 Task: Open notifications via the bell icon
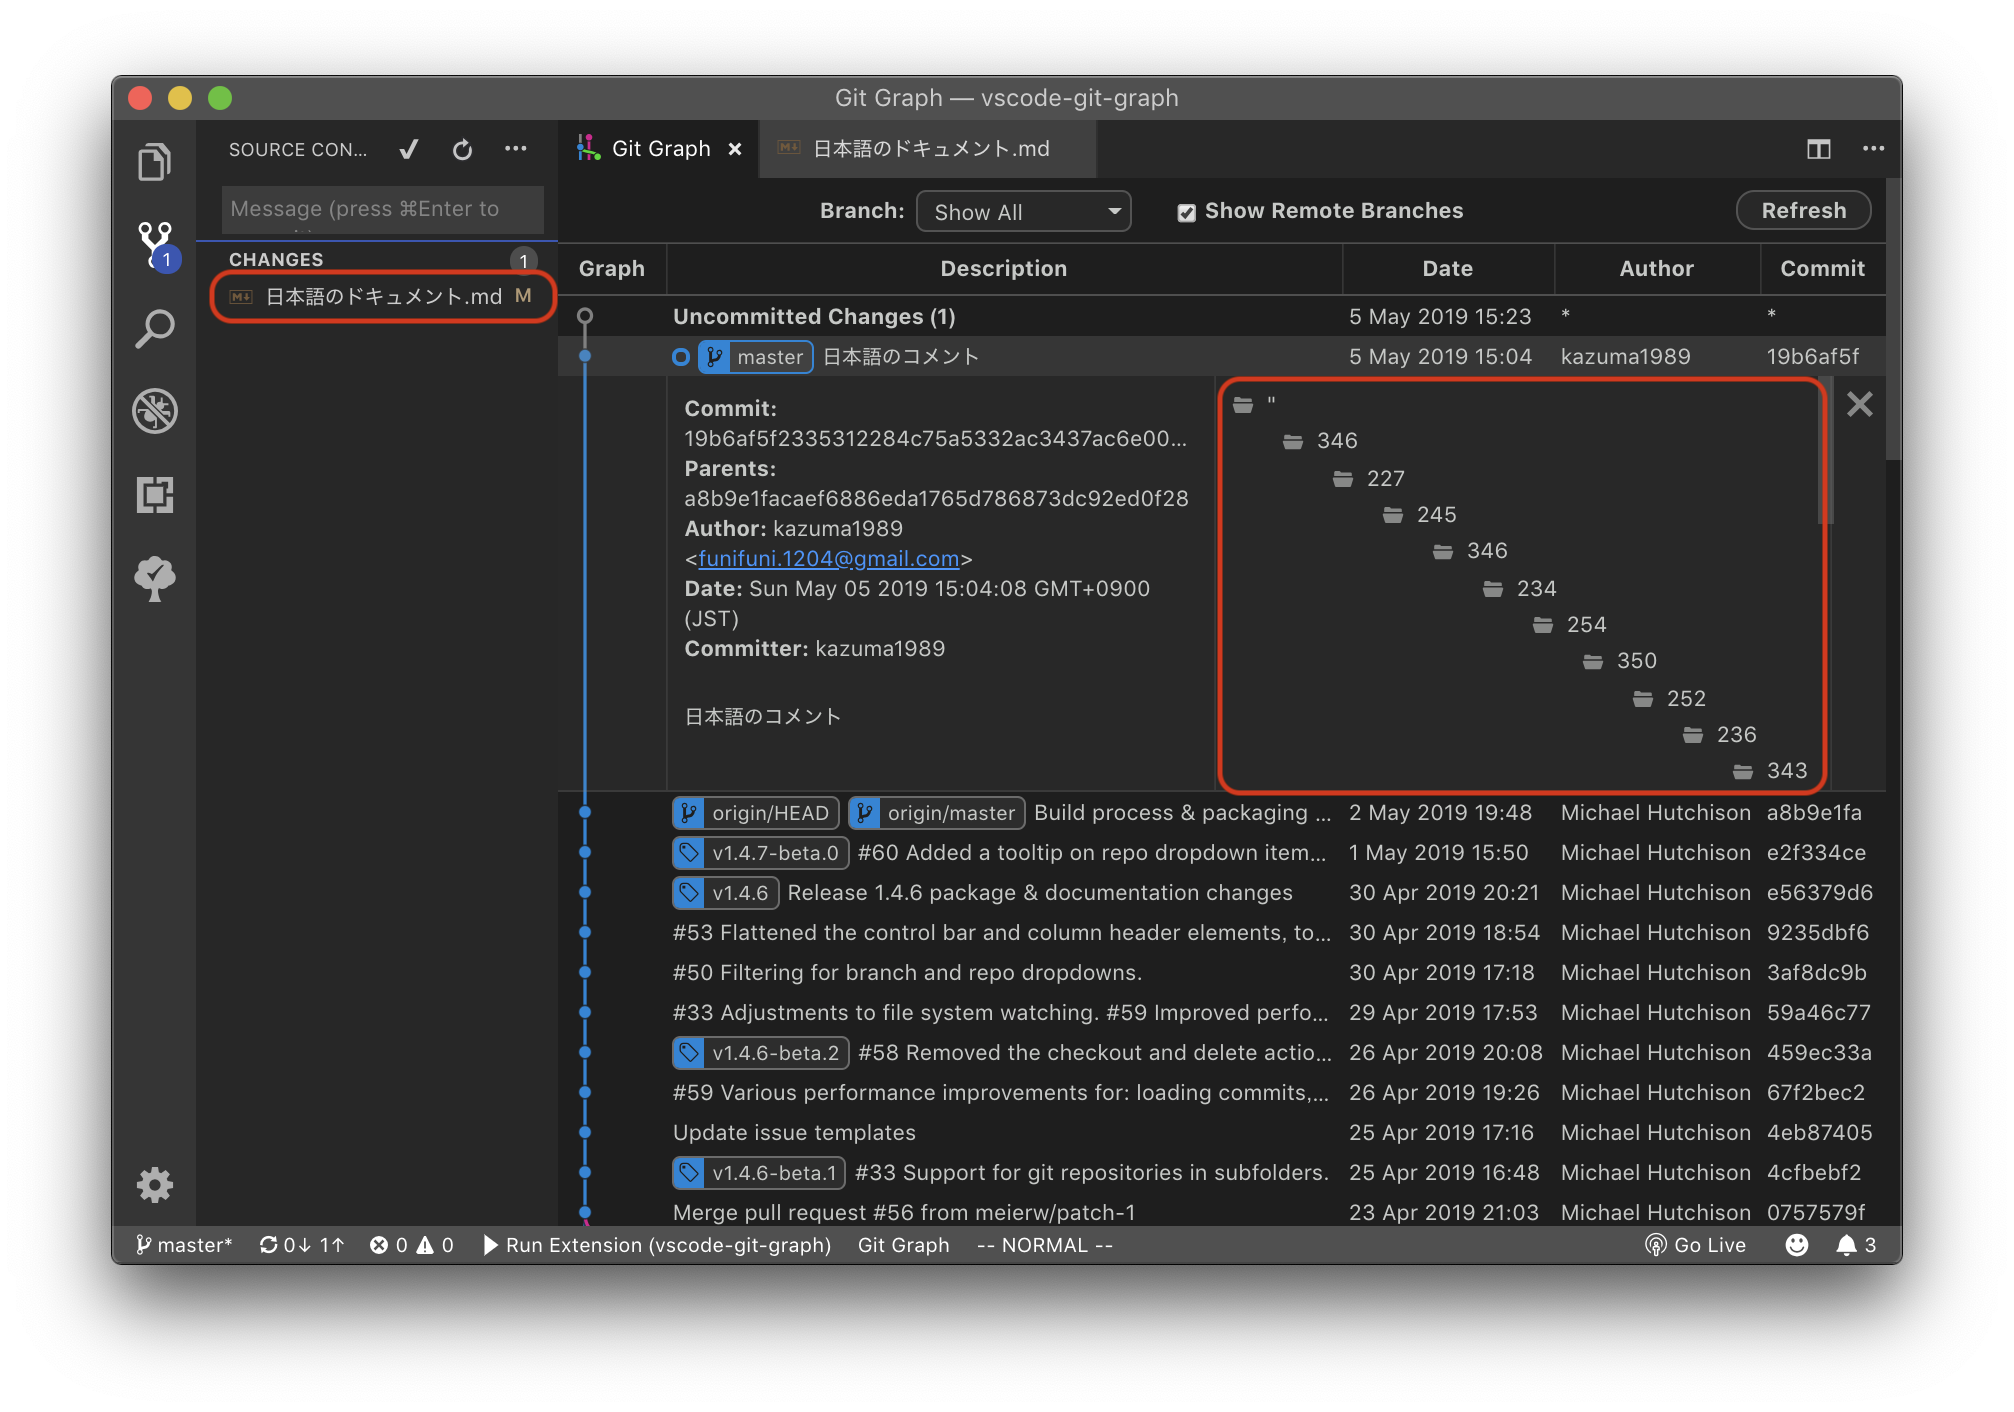tap(1845, 1244)
